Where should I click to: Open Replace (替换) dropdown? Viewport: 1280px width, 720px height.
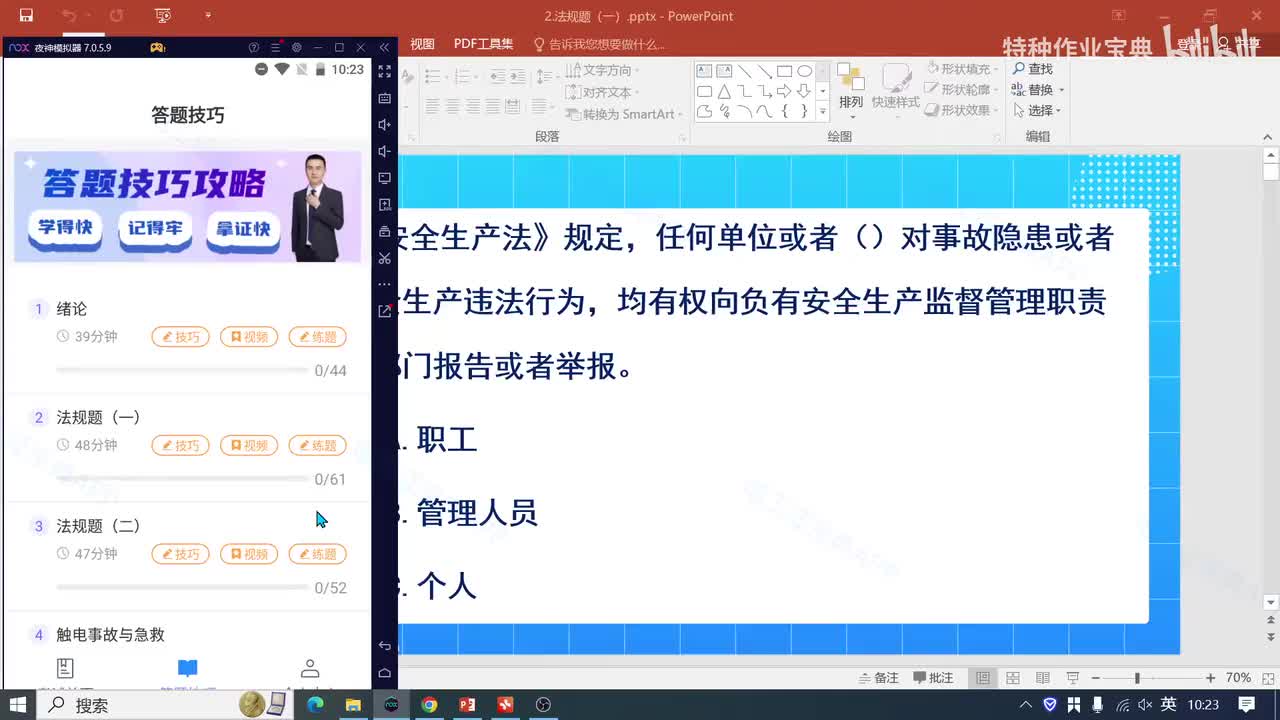pos(1037,90)
